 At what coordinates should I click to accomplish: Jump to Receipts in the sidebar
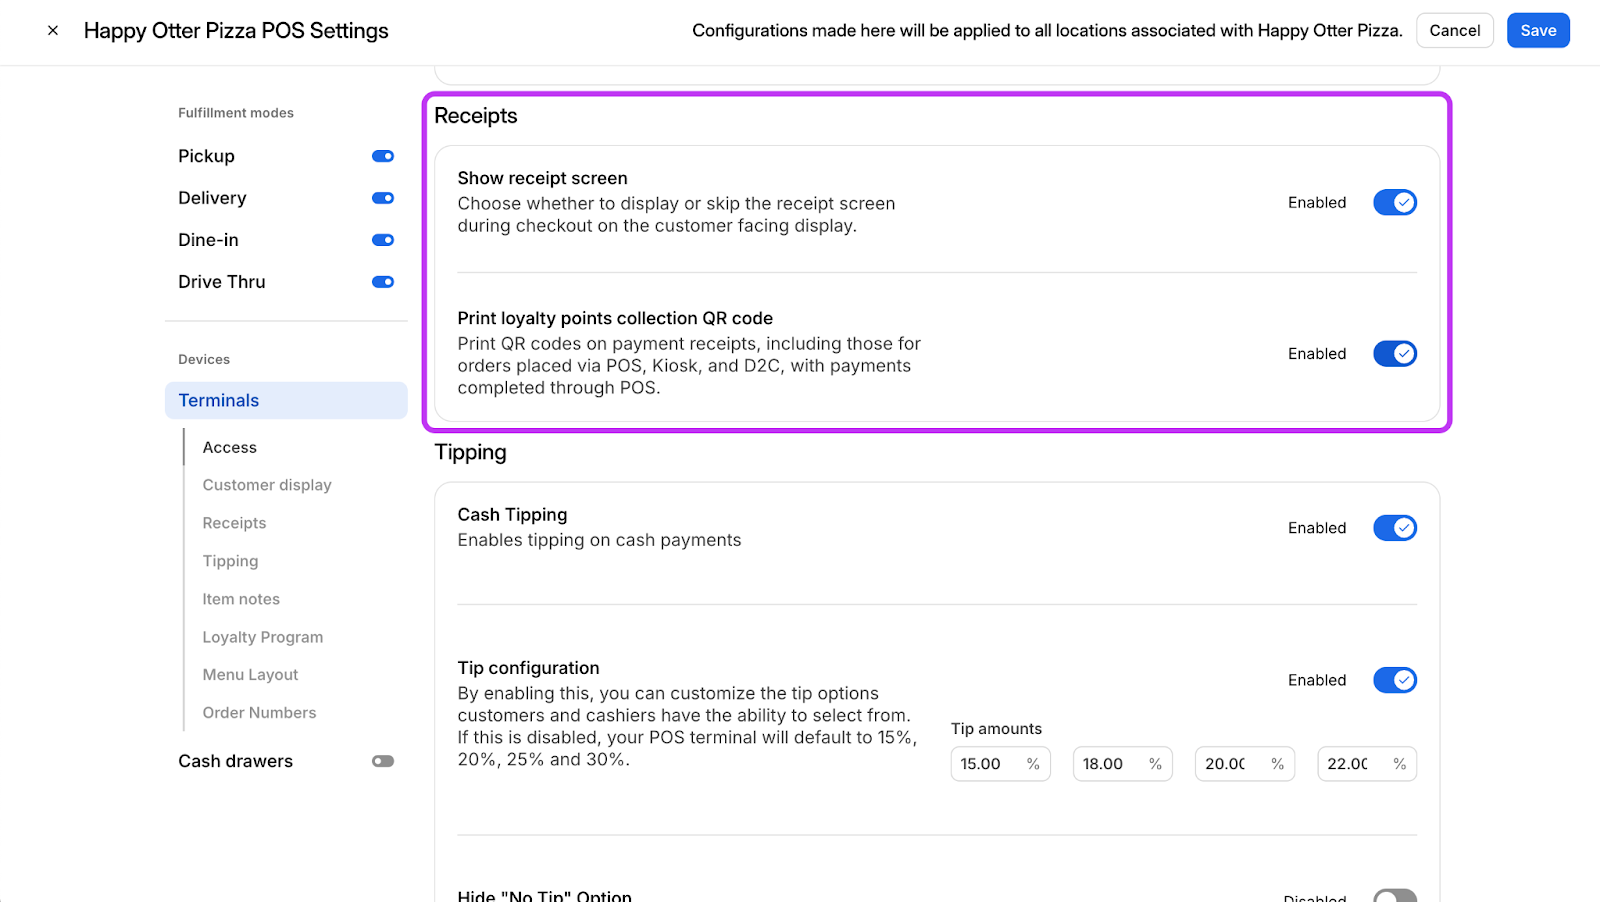click(234, 523)
